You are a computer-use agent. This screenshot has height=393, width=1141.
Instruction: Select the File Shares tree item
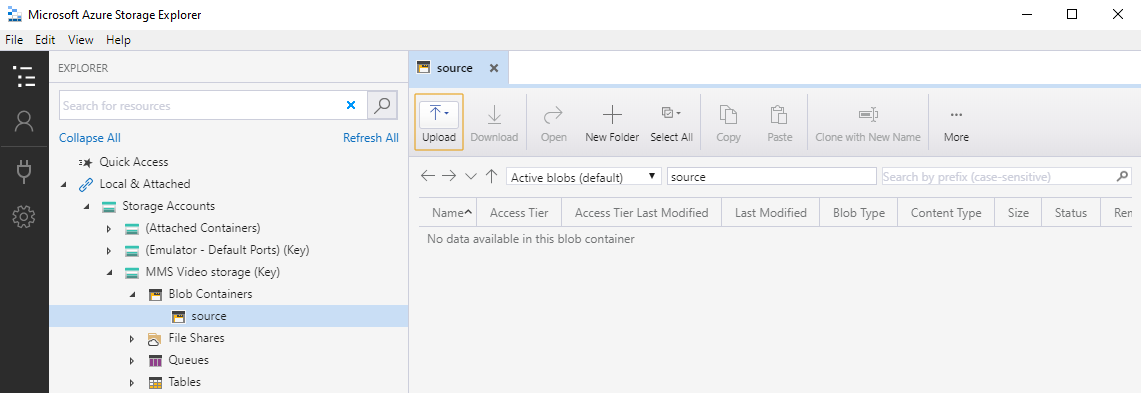pyautogui.click(x=196, y=338)
